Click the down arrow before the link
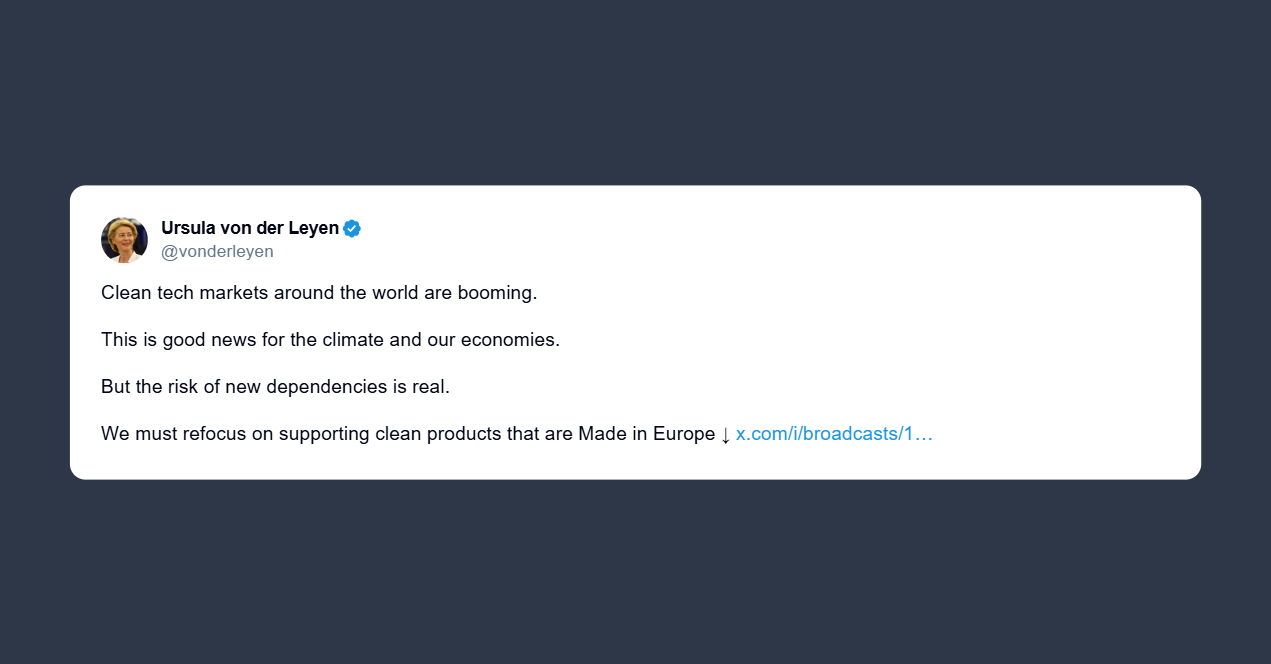The width and height of the screenshot is (1271, 664). pyautogui.click(x=726, y=435)
